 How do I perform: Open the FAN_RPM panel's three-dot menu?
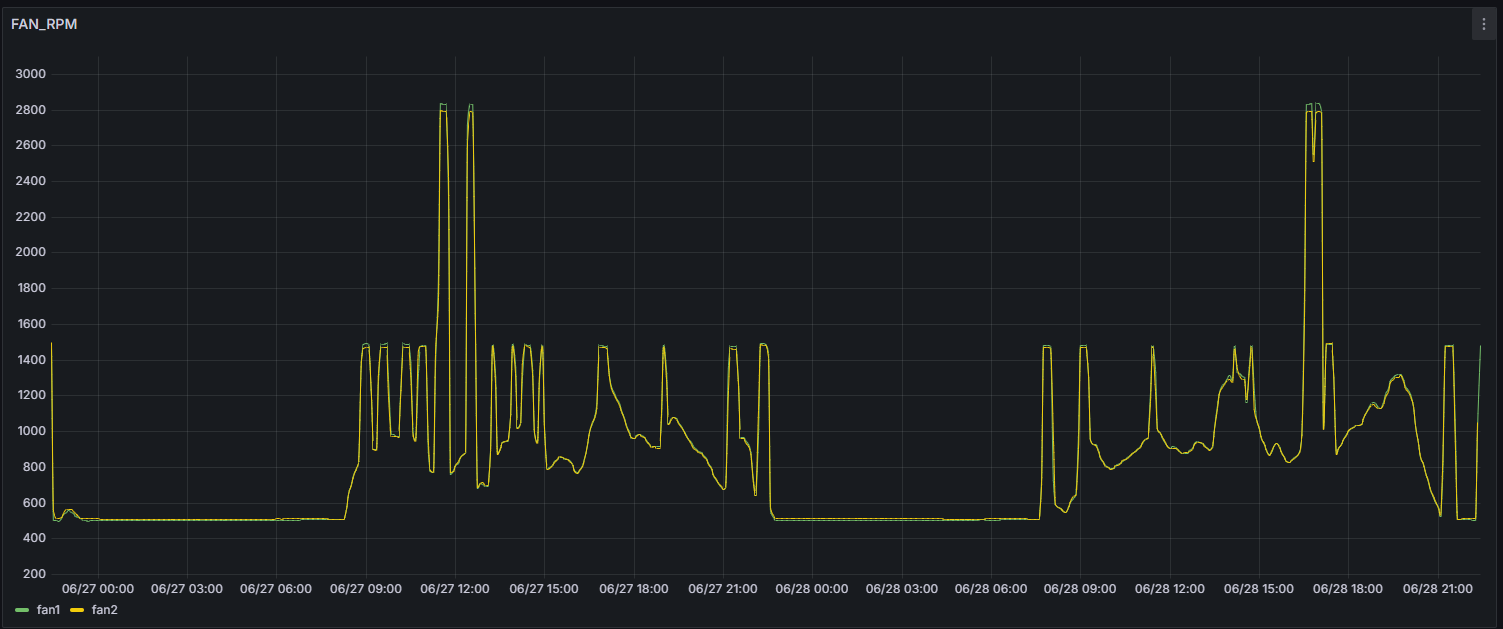click(1483, 24)
